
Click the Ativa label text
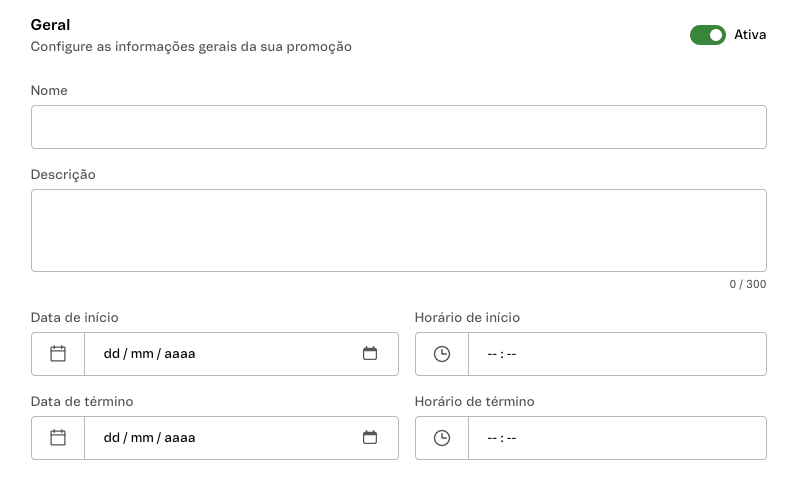(x=750, y=35)
